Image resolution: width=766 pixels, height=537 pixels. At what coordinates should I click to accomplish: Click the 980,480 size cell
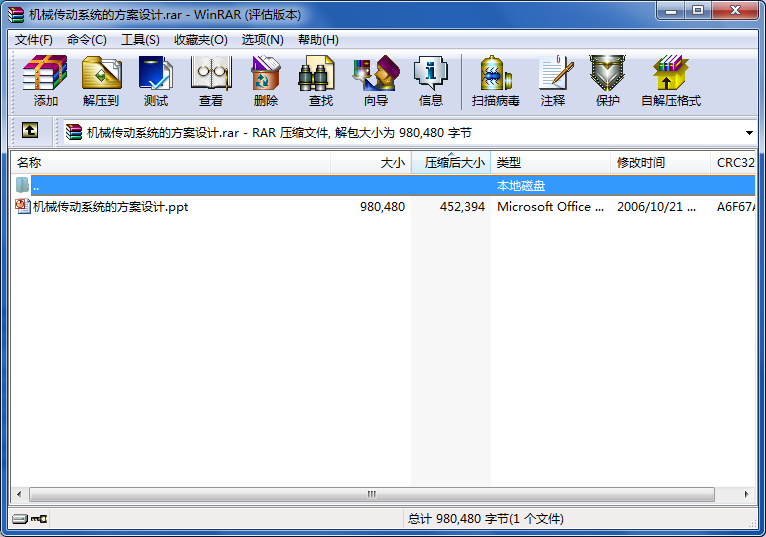(x=383, y=207)
